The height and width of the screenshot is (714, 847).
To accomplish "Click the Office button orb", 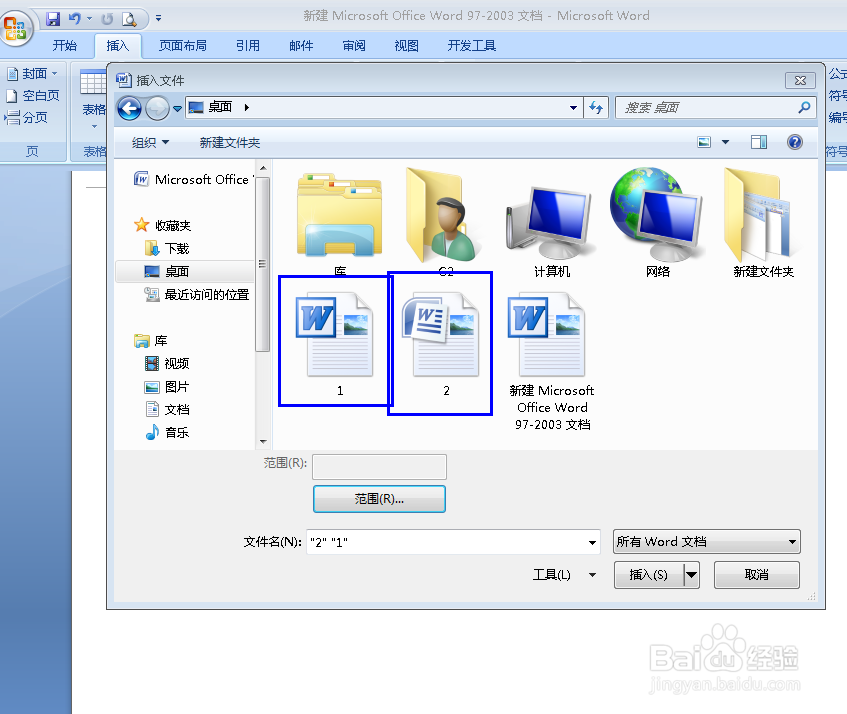I will pos(17,28).
